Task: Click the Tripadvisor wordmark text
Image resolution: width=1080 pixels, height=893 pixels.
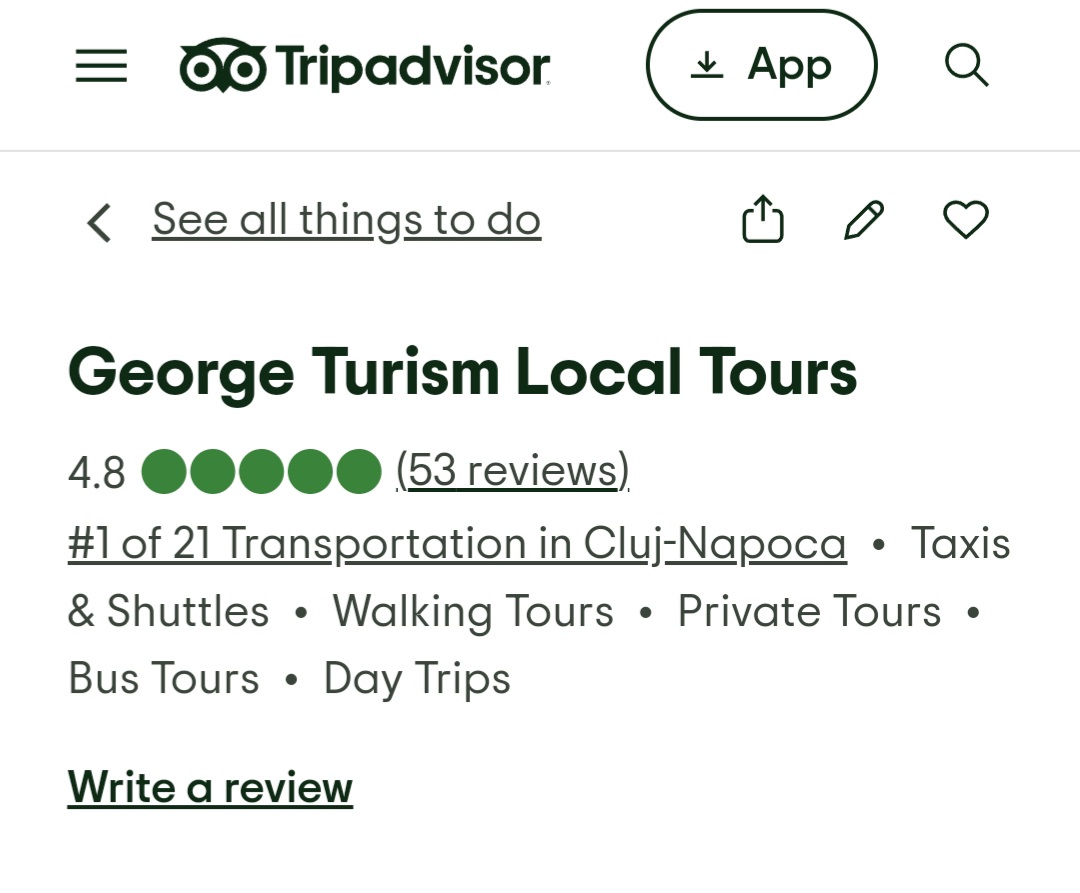Action: (412, 66)
